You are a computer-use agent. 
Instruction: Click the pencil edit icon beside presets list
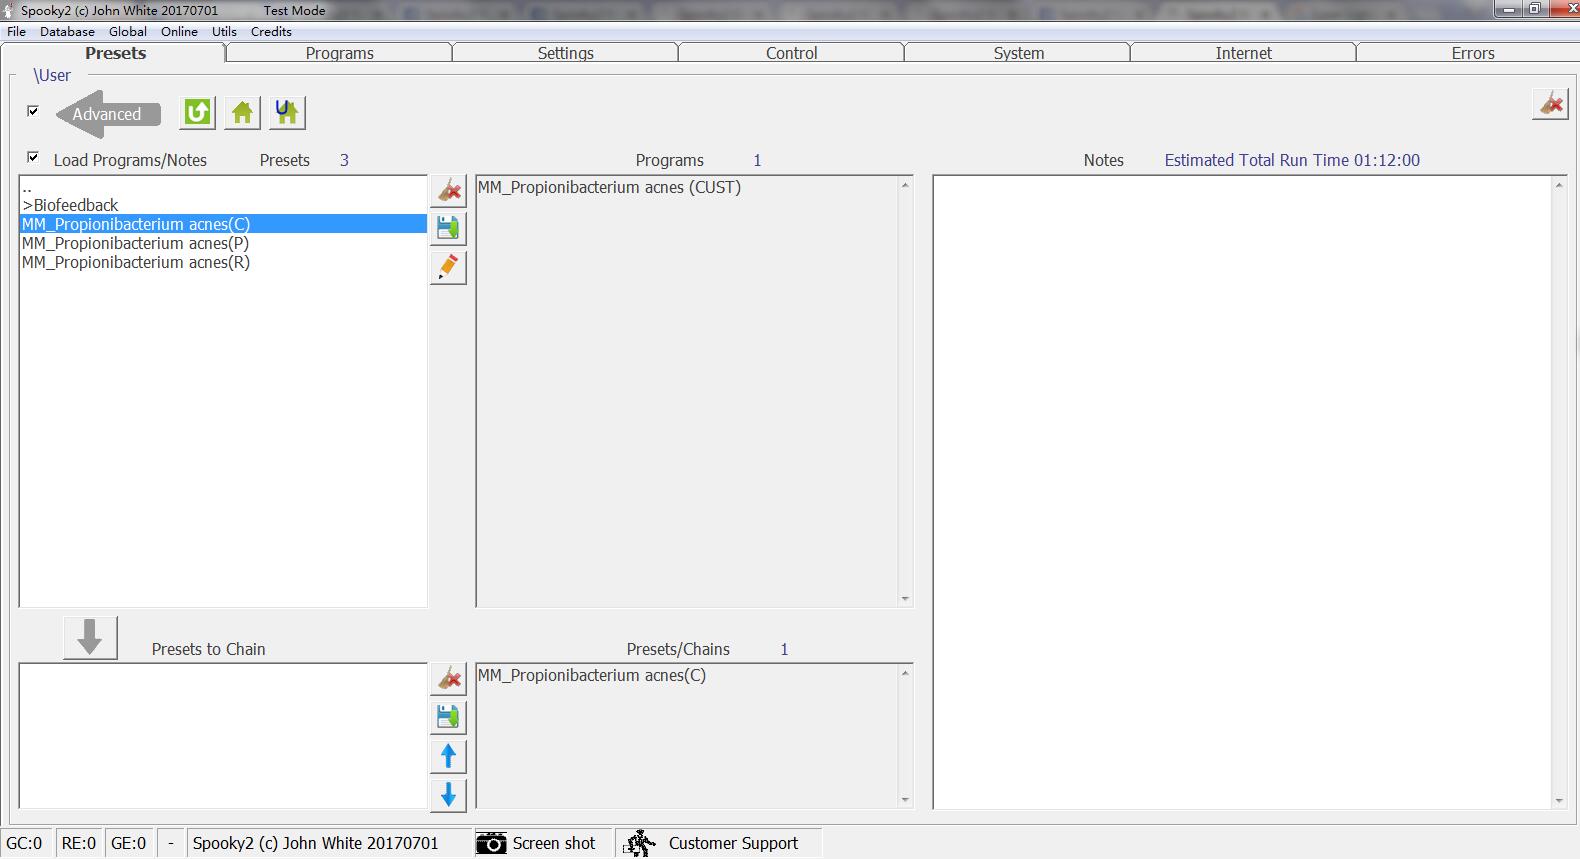point(448,267)
